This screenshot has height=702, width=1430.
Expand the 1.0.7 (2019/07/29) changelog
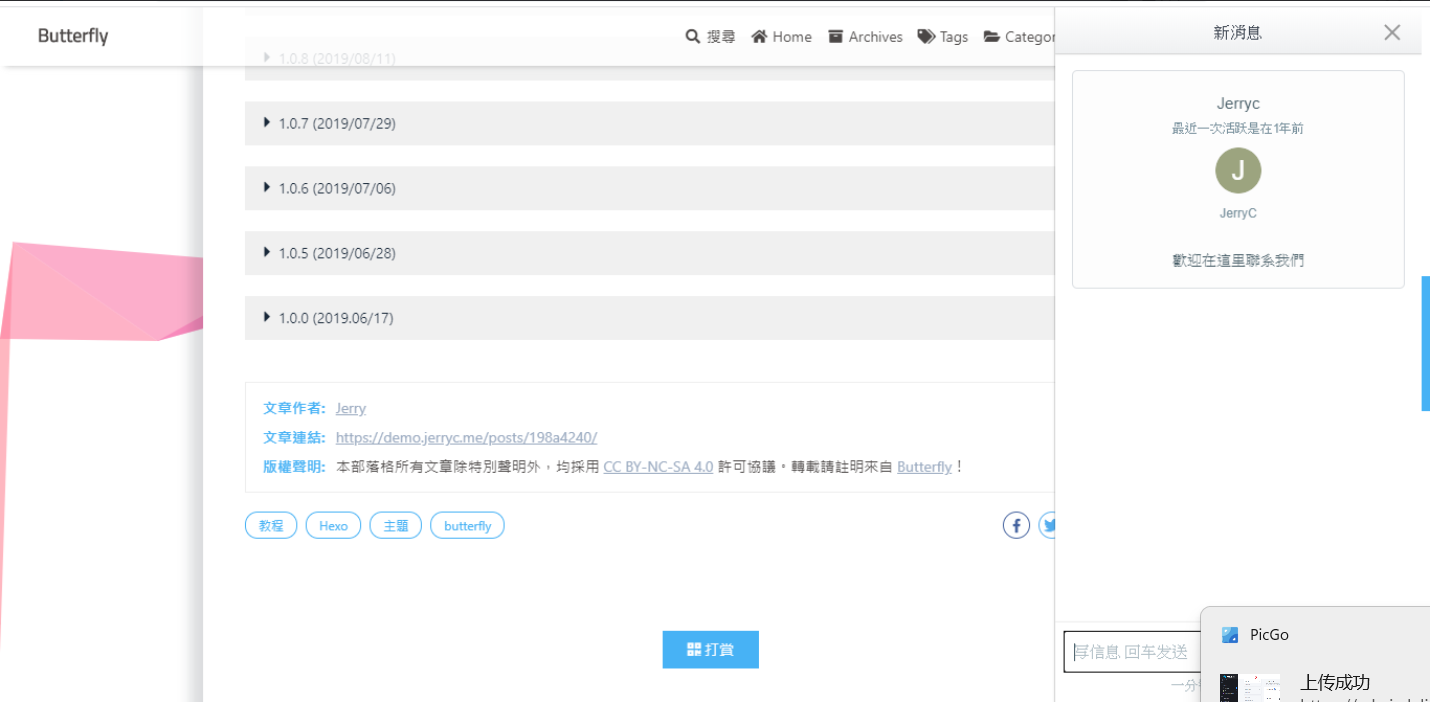[650, 123]
